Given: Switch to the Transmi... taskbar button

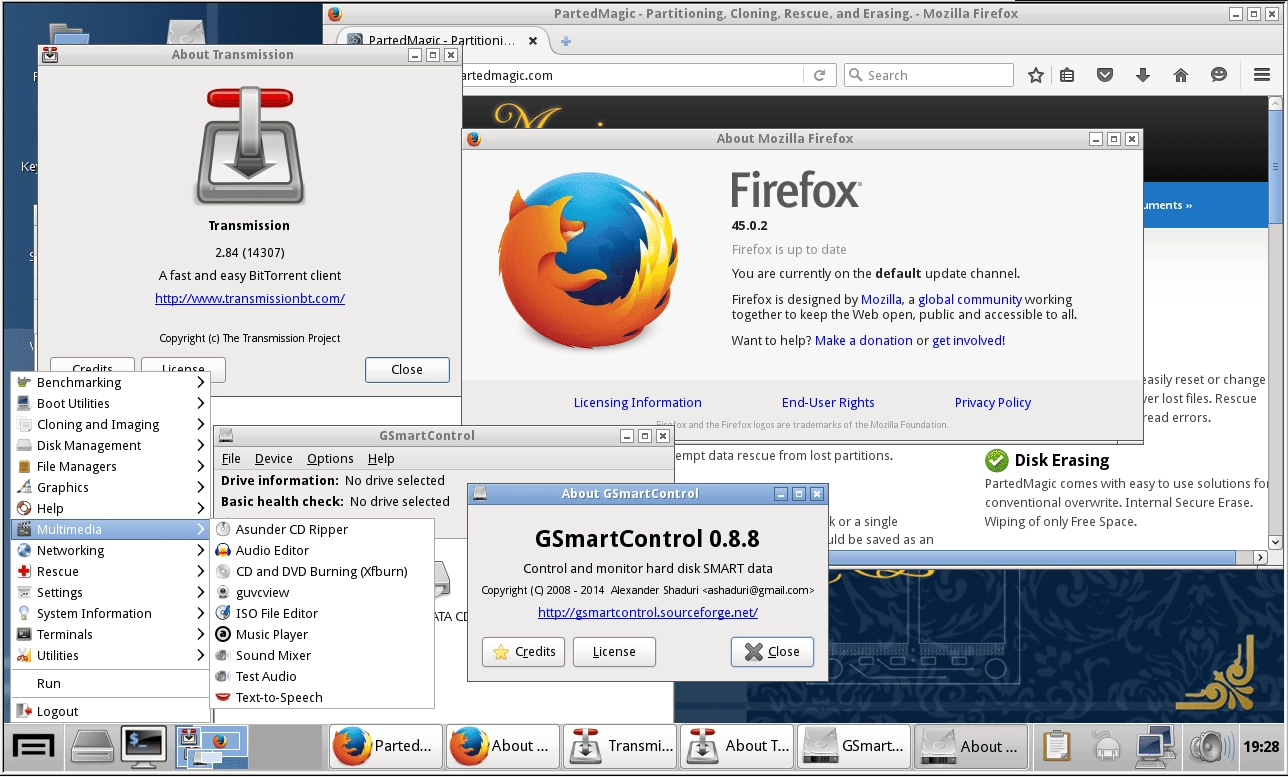Looking at the screenshot, I should [x=619, y=746].
